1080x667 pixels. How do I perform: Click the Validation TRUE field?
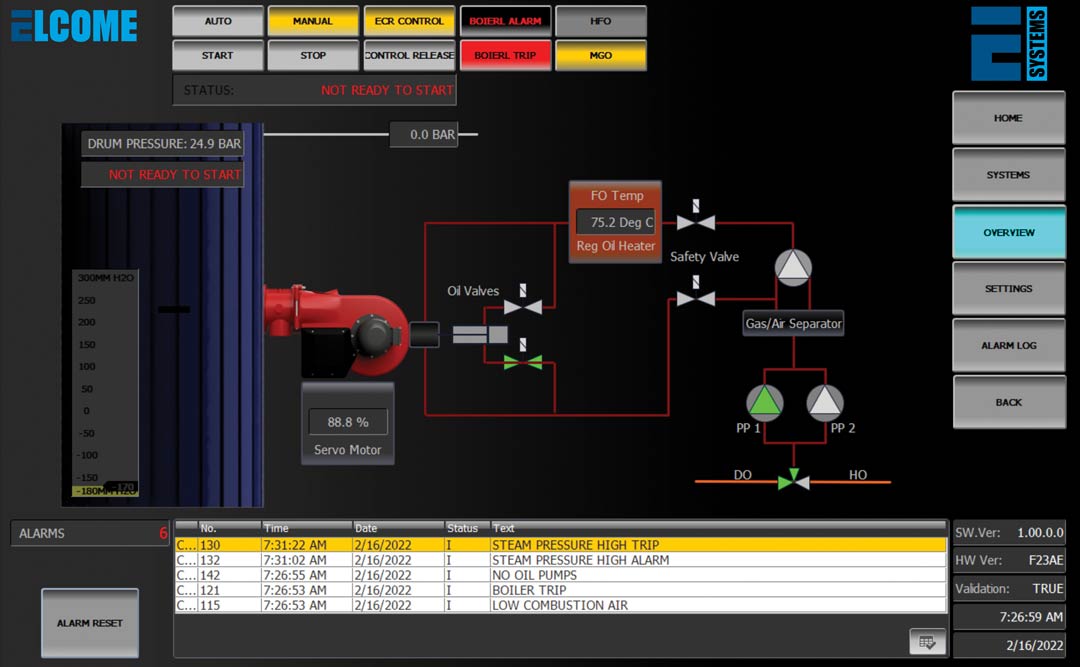coord(1009,588)
